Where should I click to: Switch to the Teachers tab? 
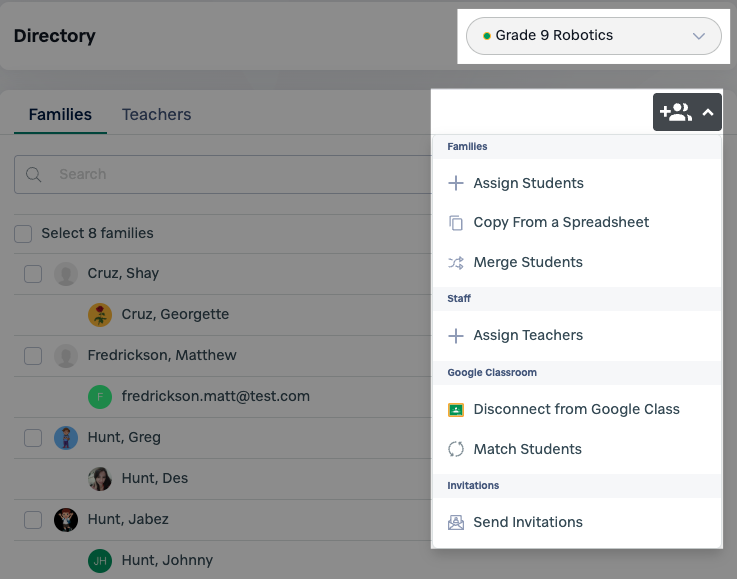click(x=157, y=114)
